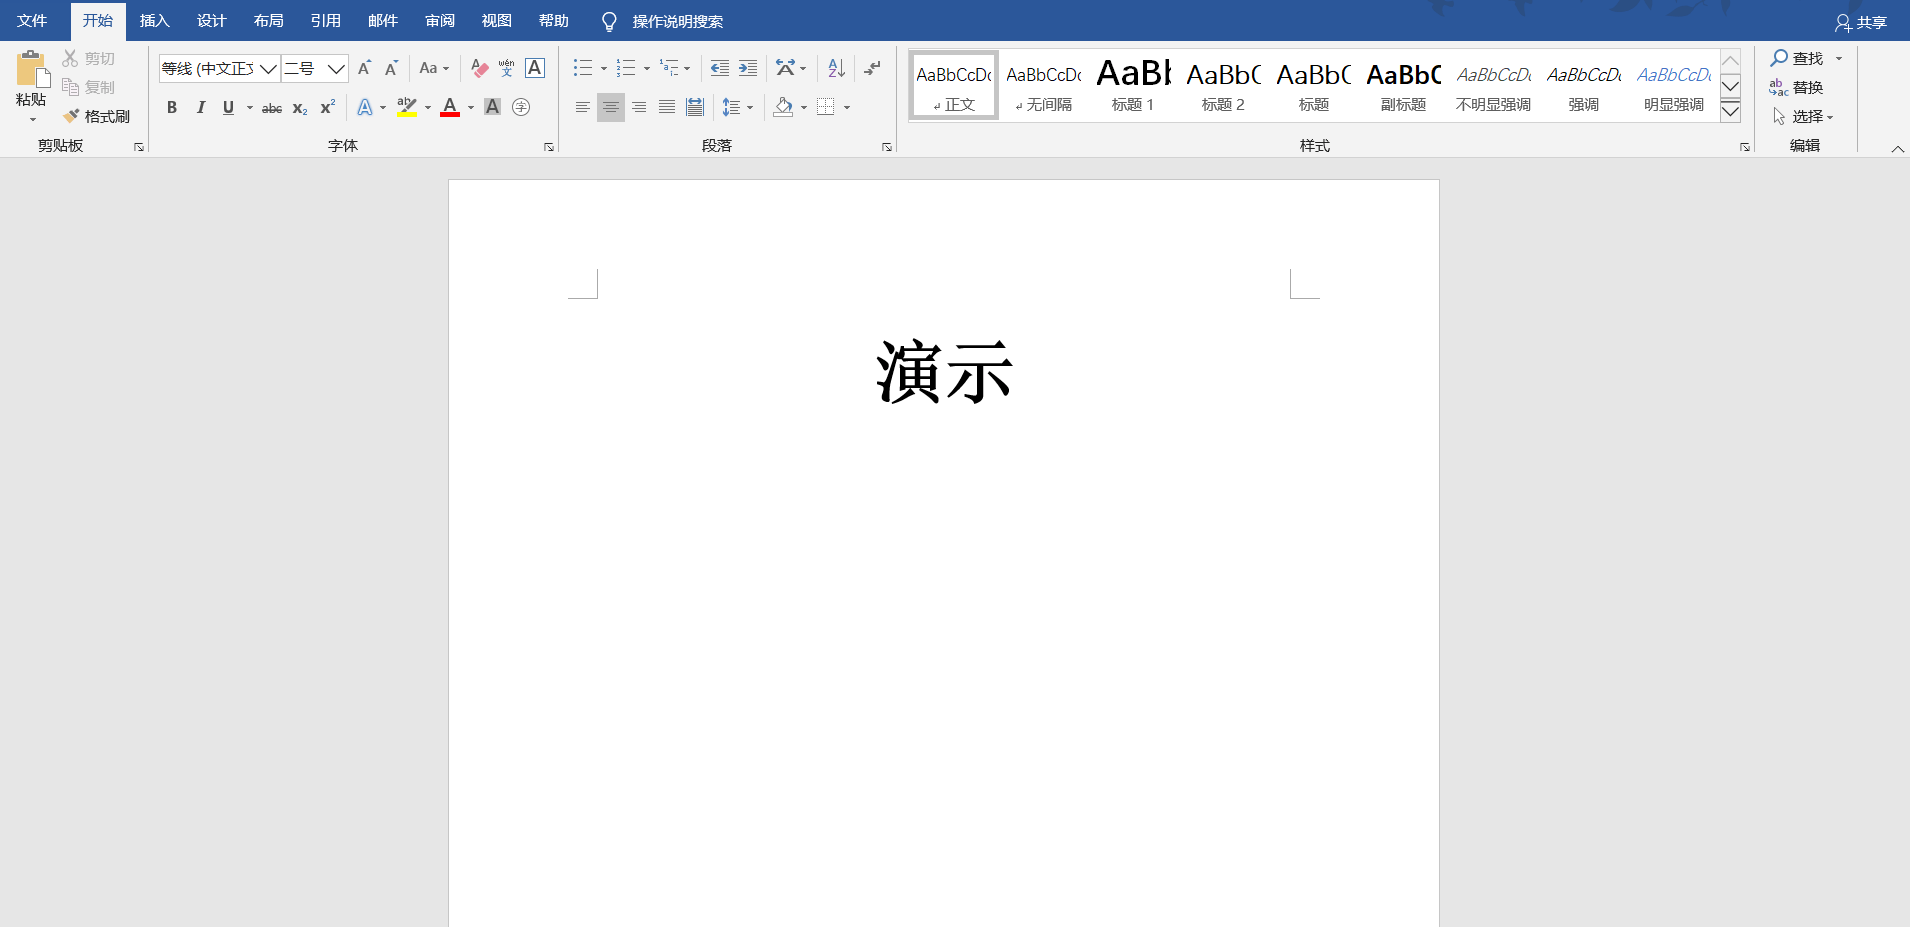Open the font name dropdown
Image resolution: width=1910 pixels, height=927 pixels.
point(268,68)
